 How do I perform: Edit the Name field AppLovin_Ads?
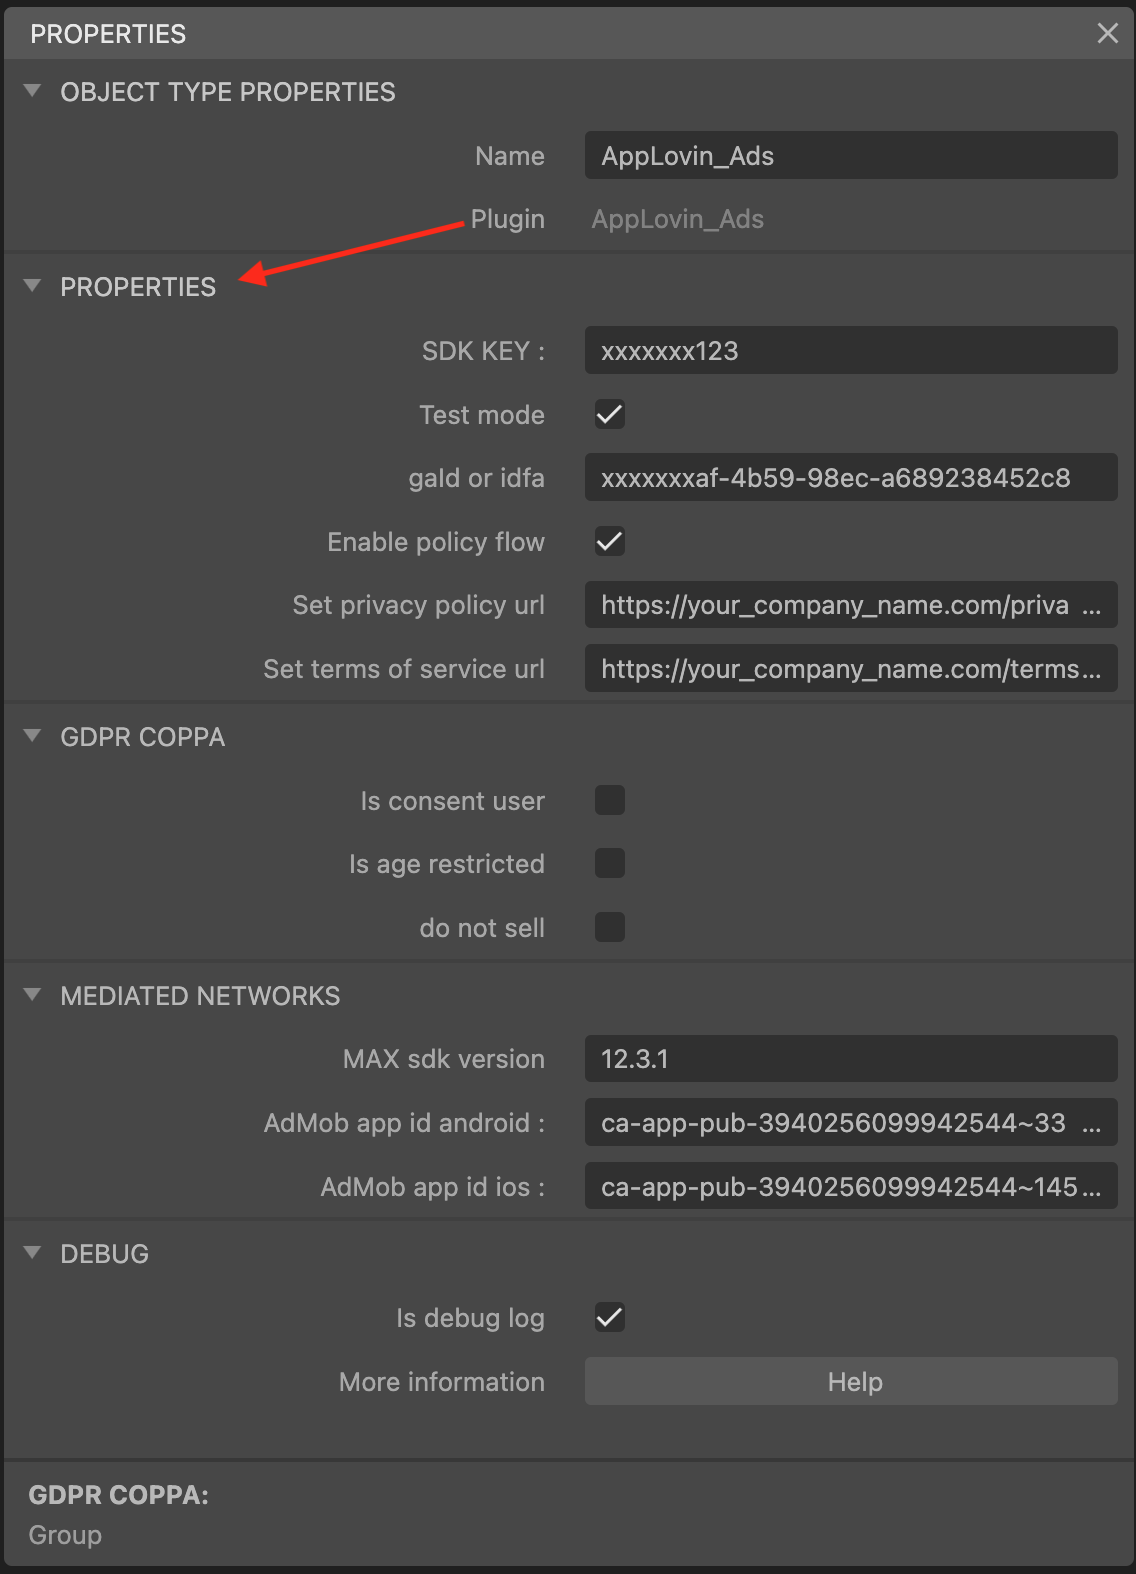(x=850, y=156)
